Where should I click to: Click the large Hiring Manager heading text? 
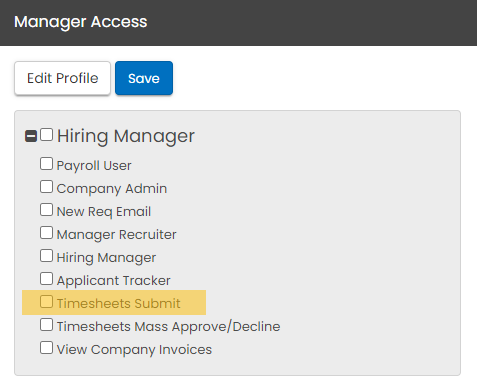(126, 136)
